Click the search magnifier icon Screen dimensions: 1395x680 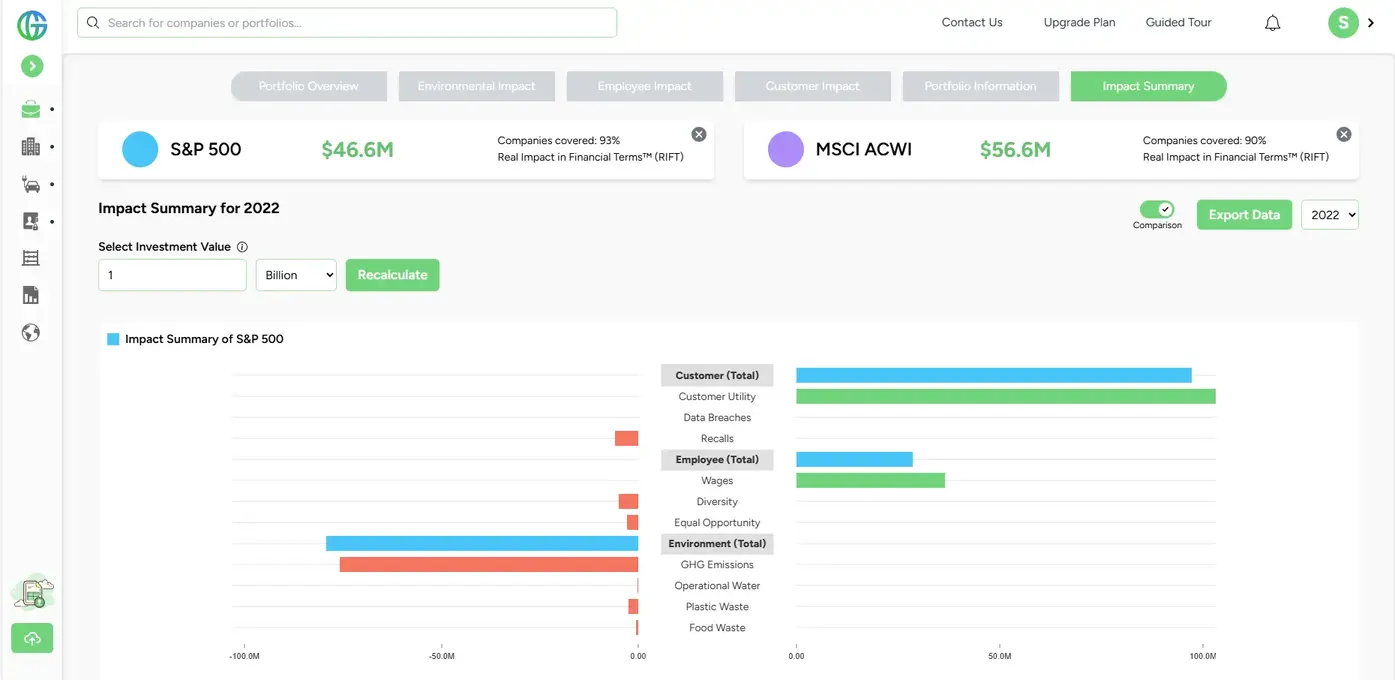click(93, 22)
